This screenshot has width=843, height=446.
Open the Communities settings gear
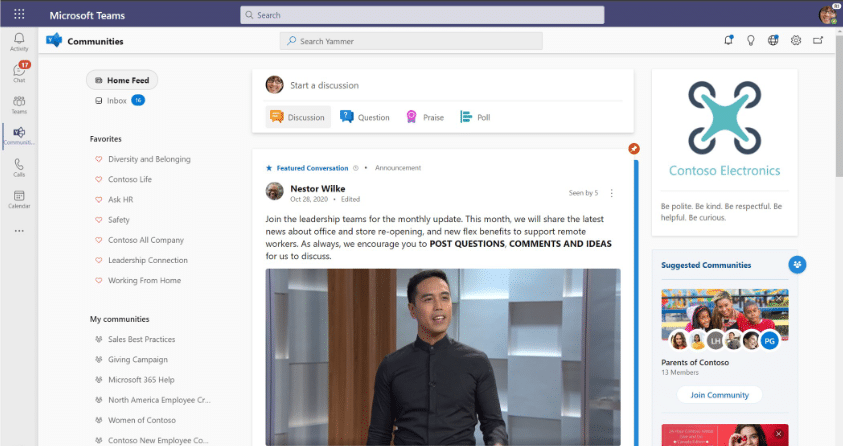pyautogui.click(x=796, y=41)
